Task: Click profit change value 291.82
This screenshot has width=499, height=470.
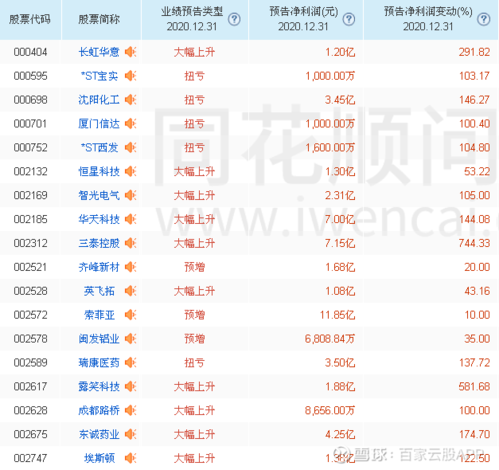Action: (x=474, y=52)
